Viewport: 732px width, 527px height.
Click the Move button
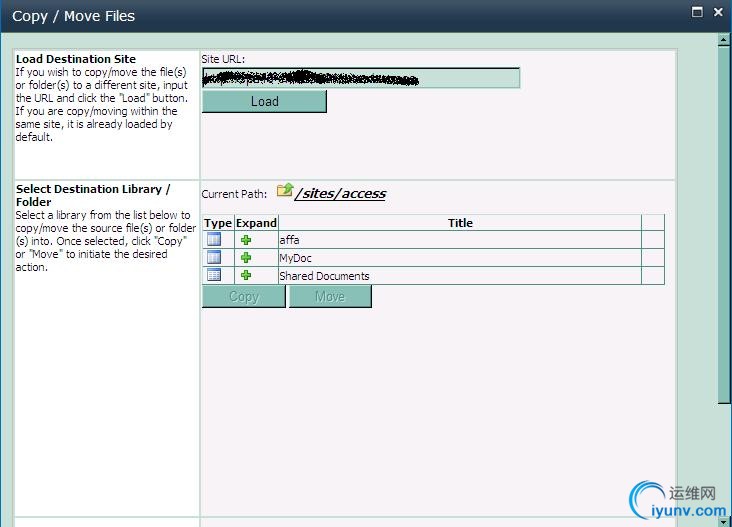(x=330, y=296)
